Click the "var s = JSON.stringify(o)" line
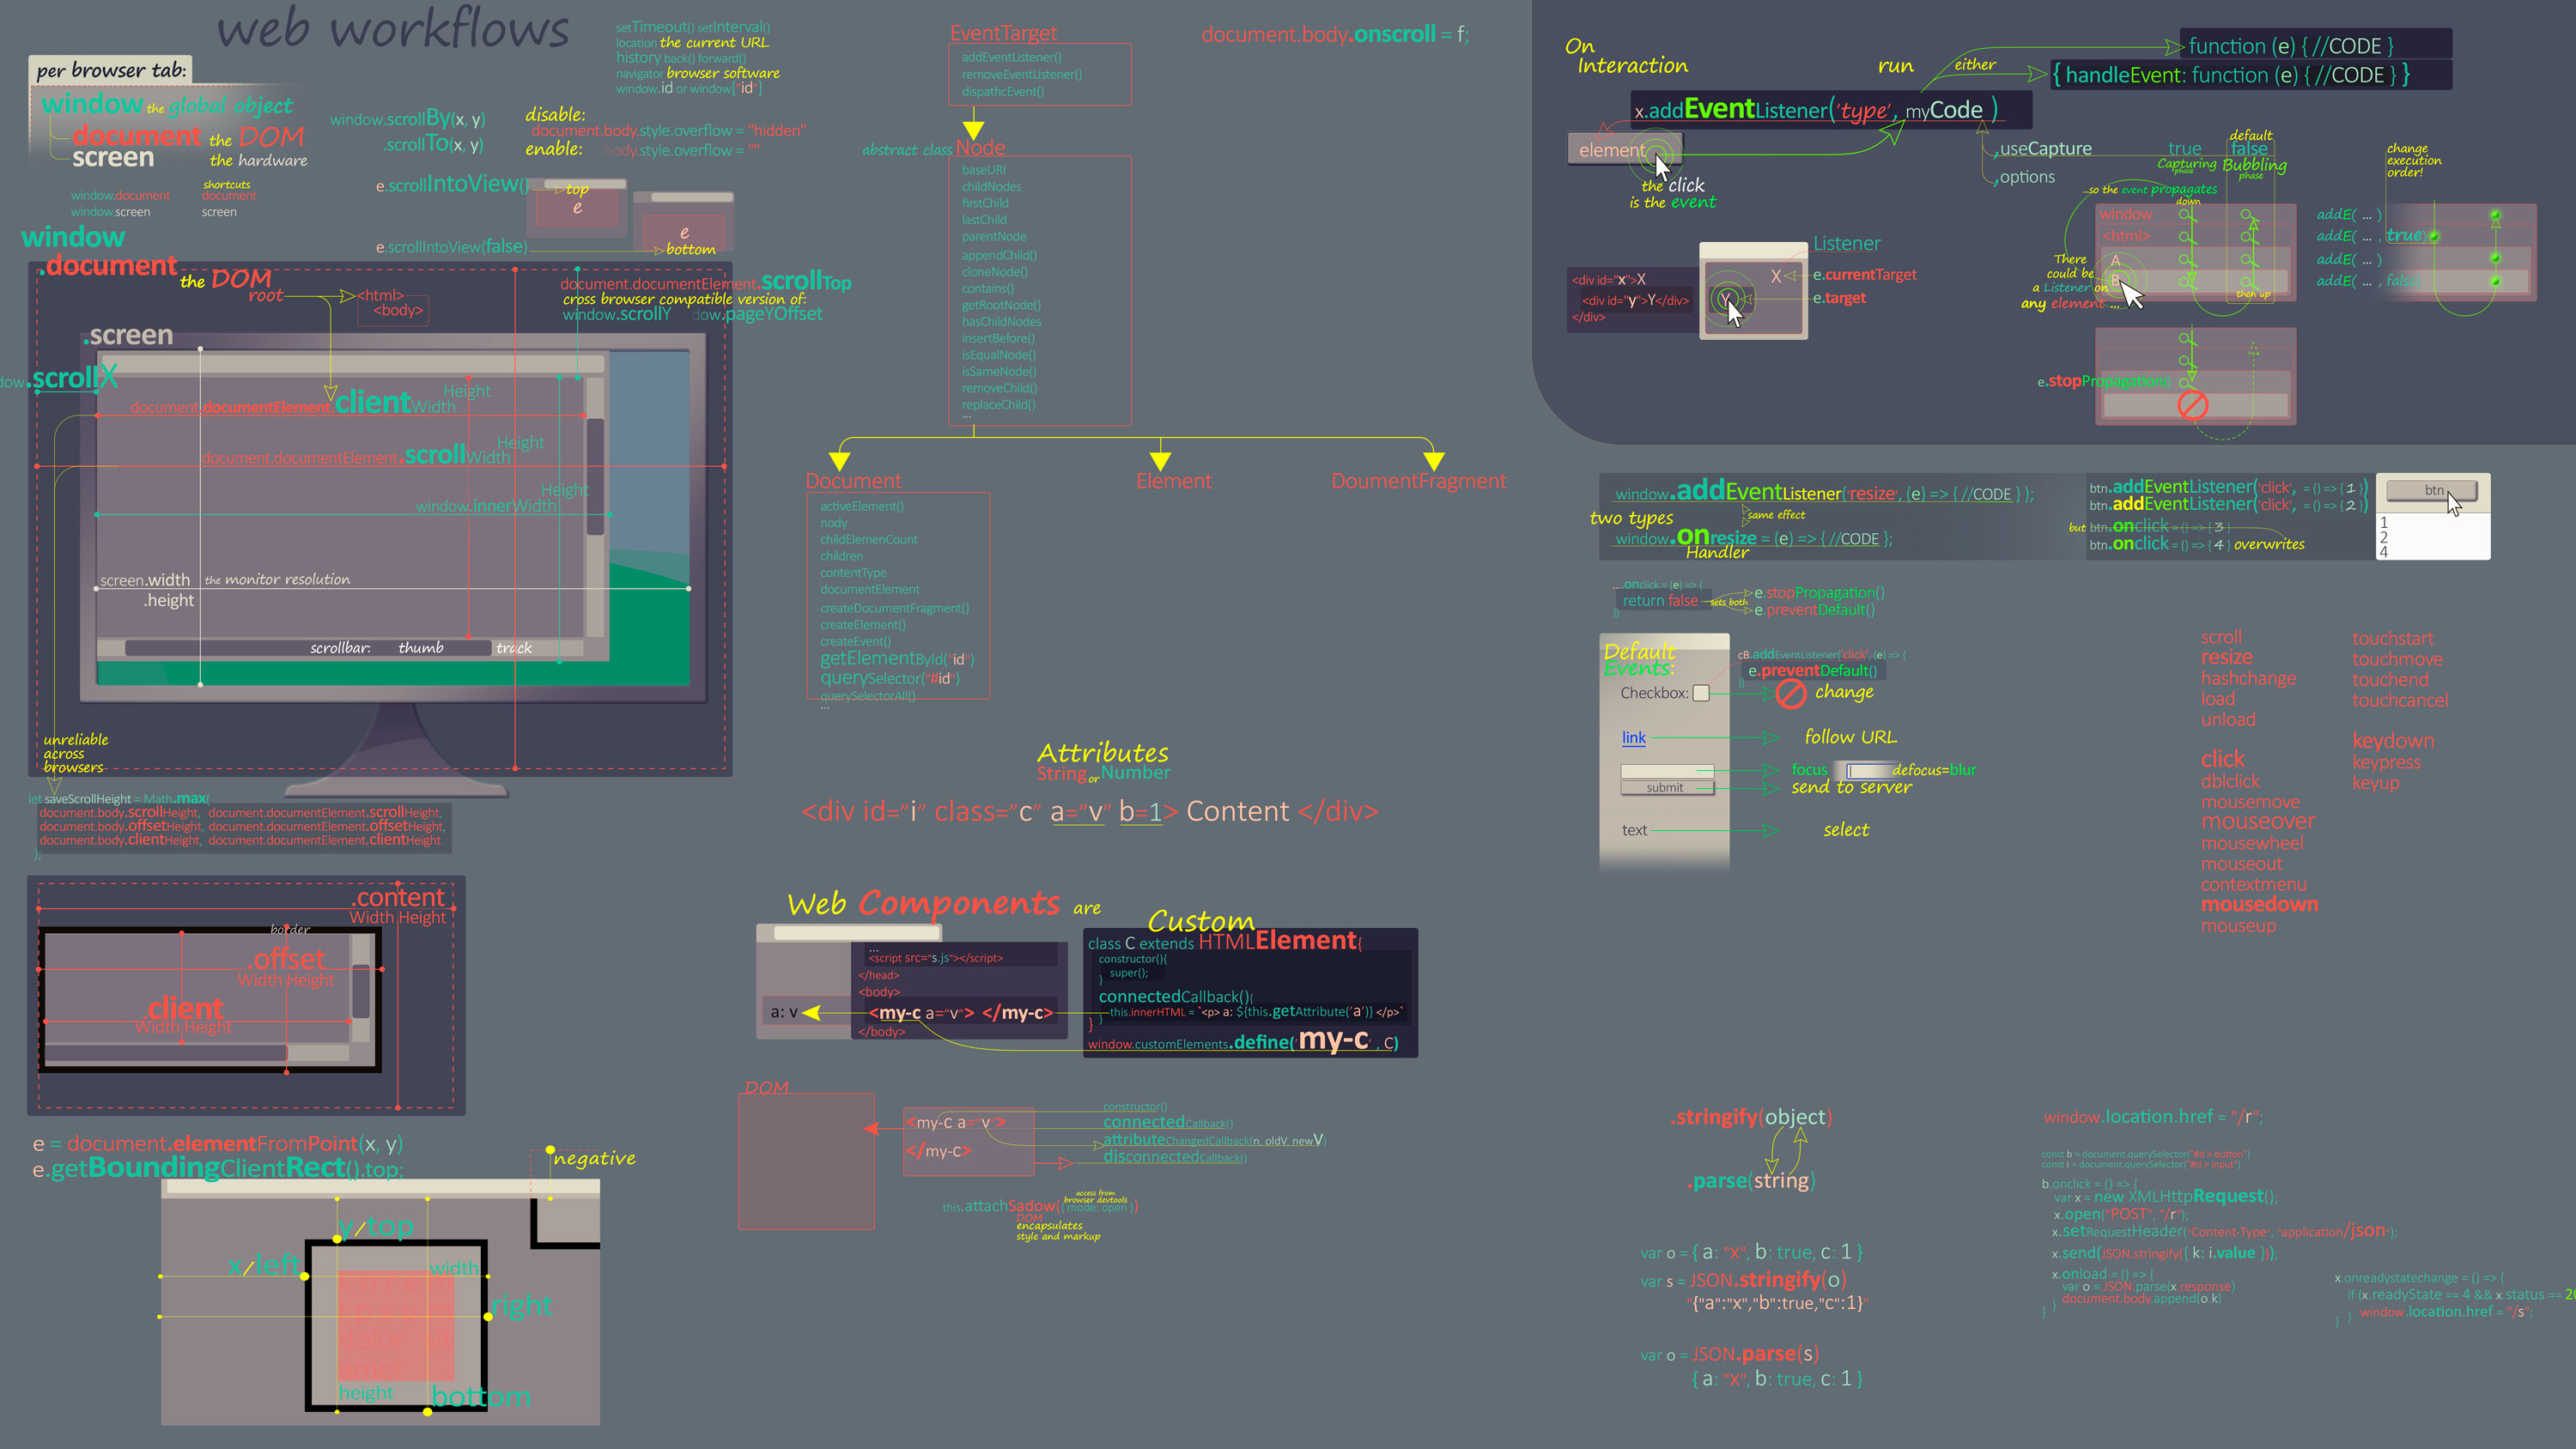 click(x=1743, y=1280)
